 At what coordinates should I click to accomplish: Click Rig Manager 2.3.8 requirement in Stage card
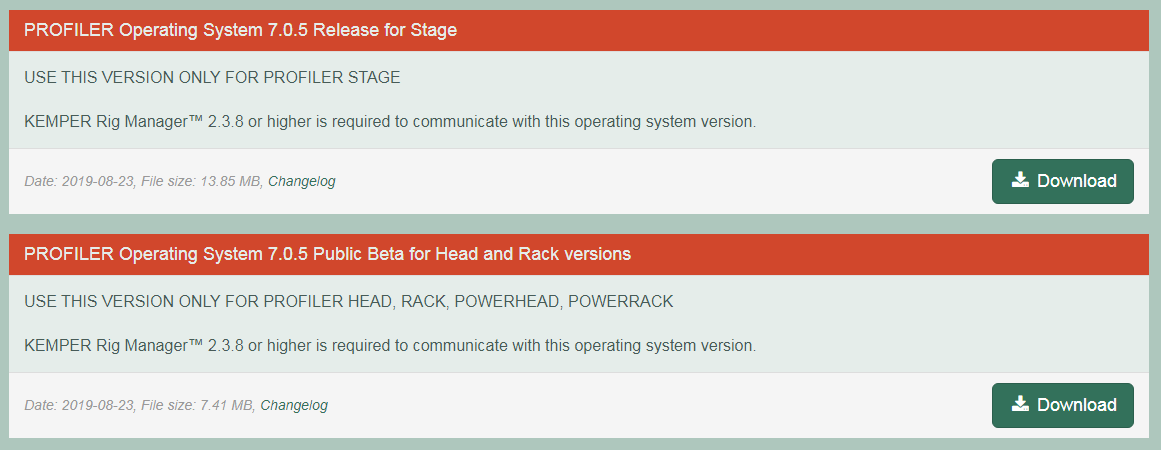tap(390, 121)
